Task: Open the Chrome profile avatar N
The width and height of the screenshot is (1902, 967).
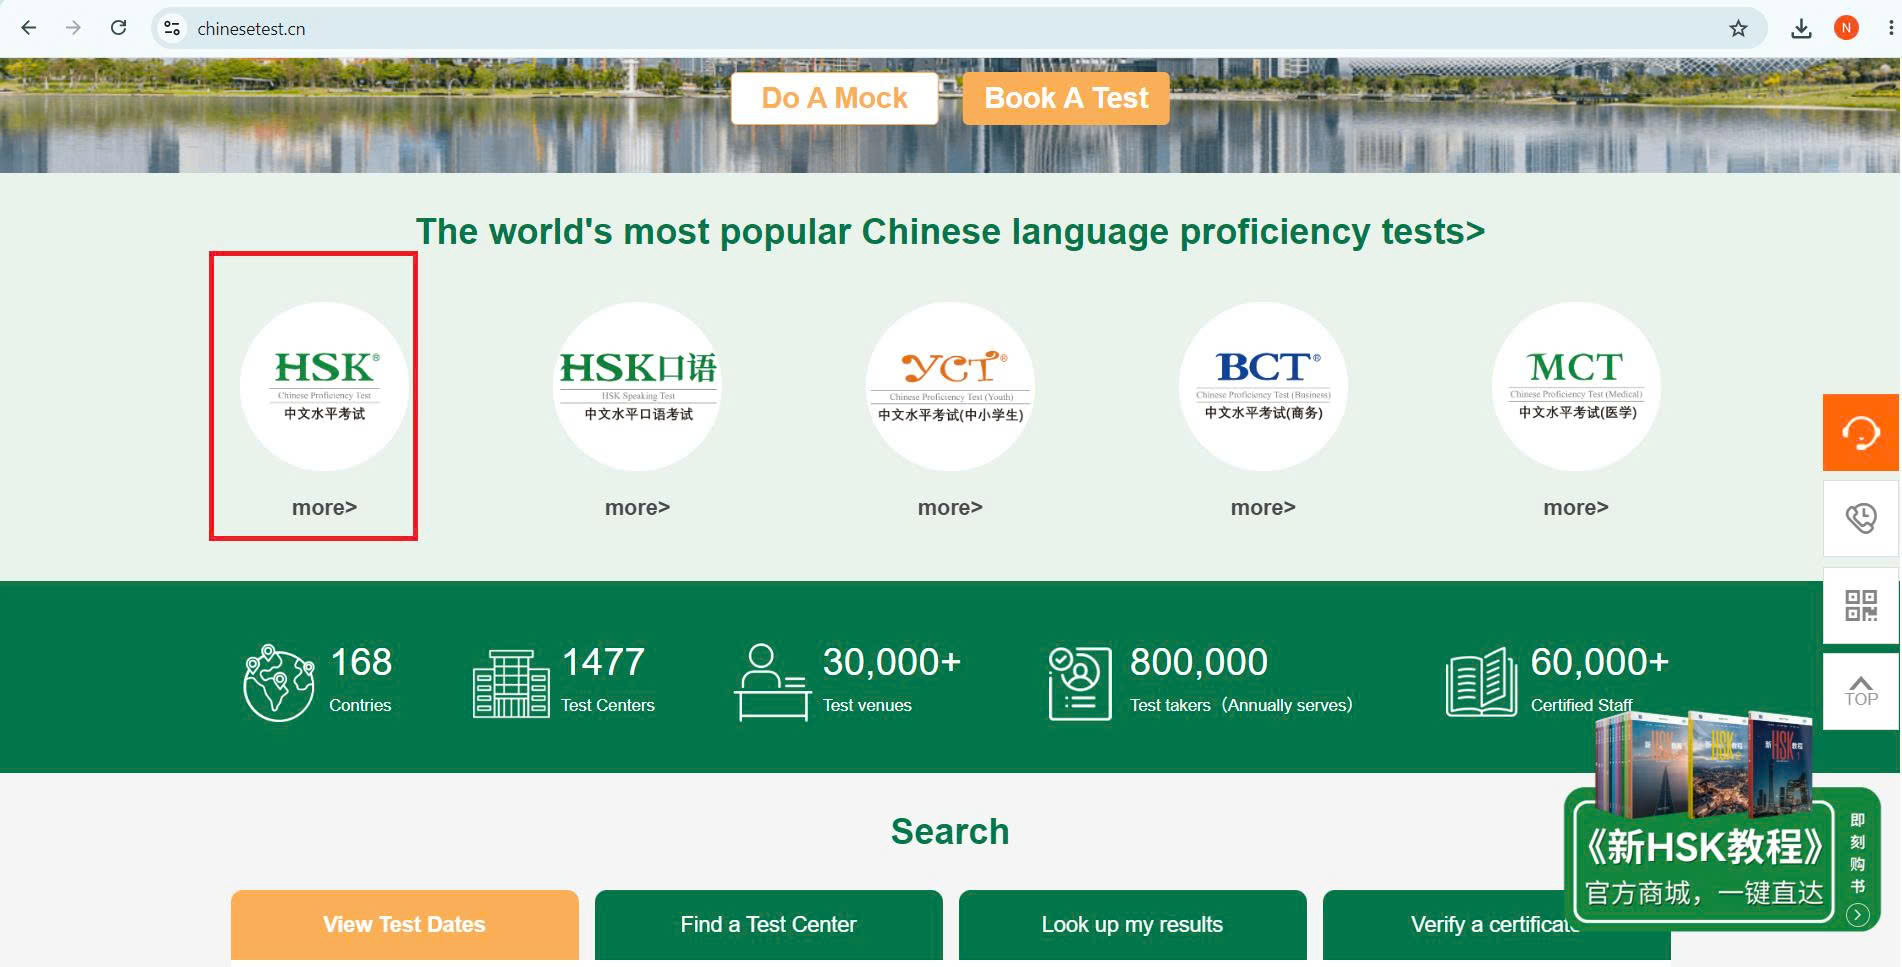Action: point(1846,28)
